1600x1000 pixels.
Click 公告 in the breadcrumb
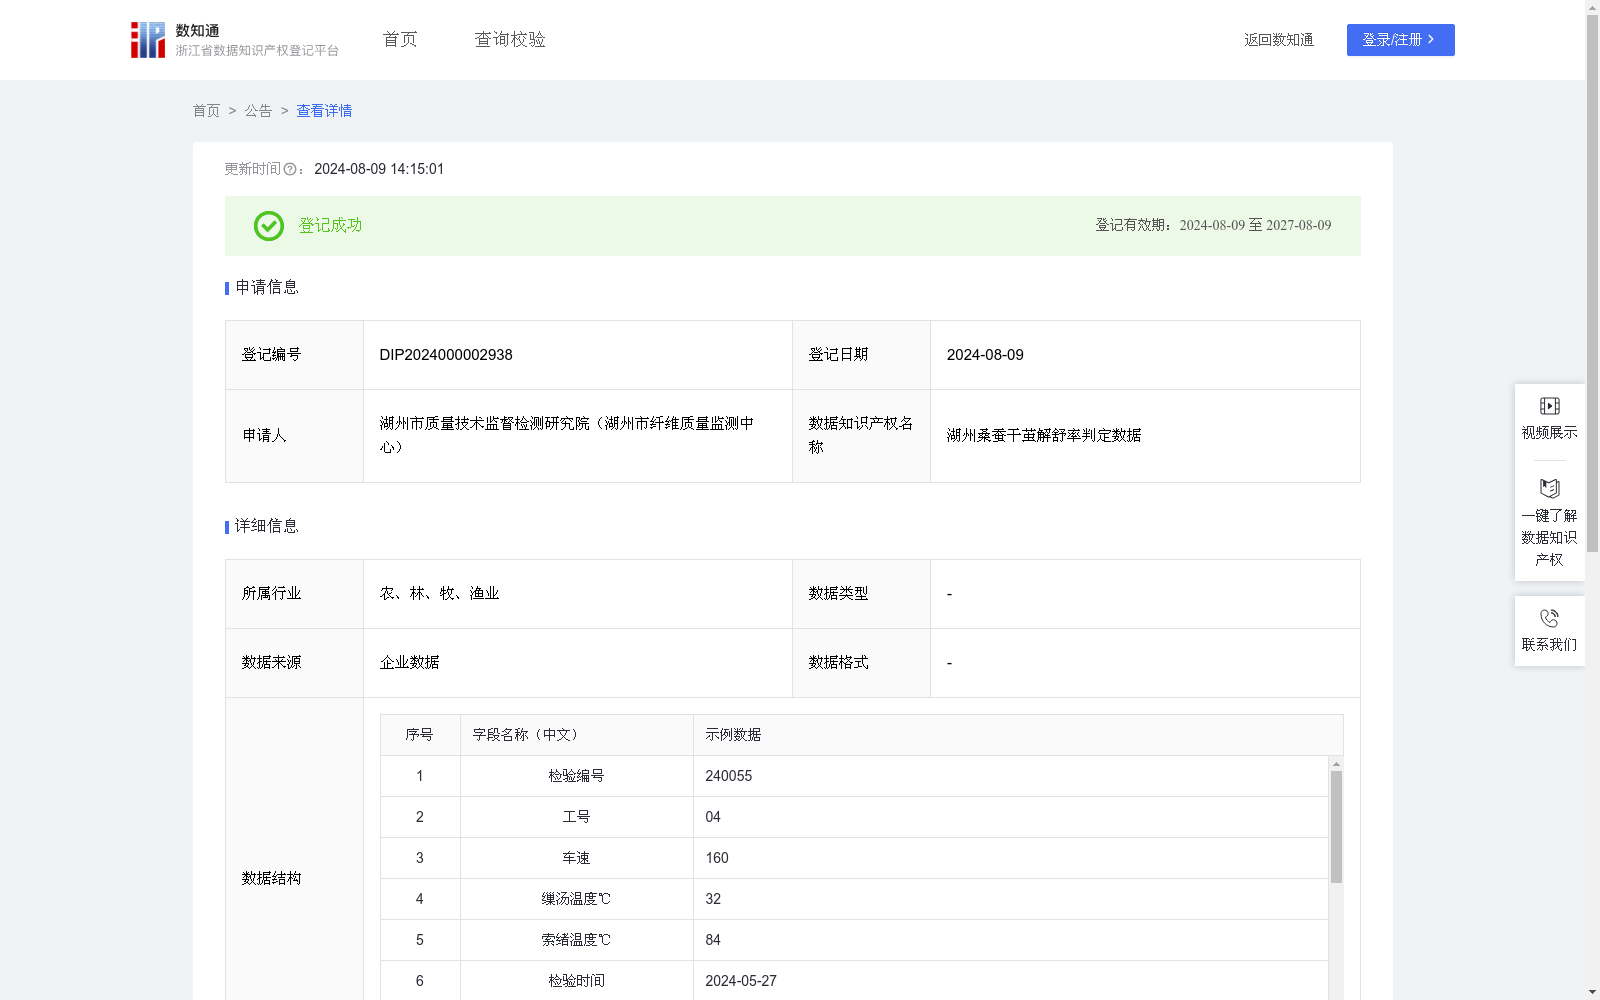(258, 111)
